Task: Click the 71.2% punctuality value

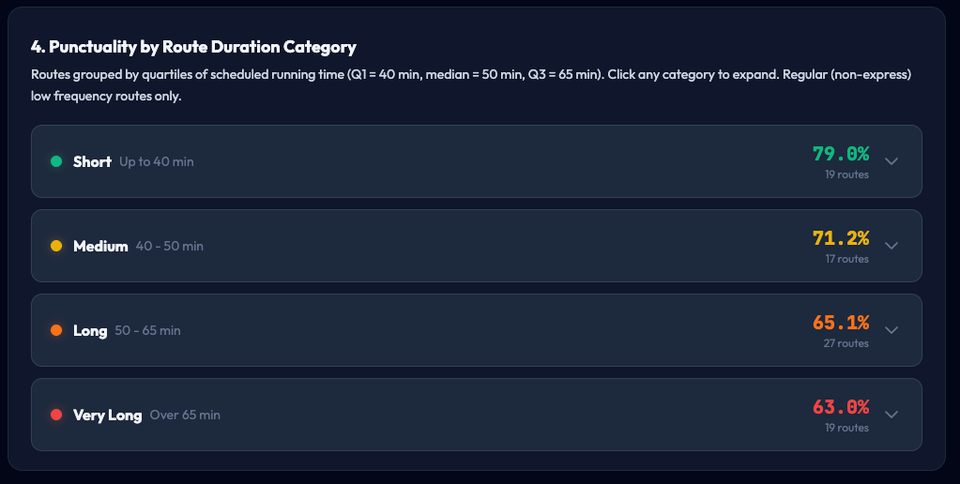Action: (840, 238)
